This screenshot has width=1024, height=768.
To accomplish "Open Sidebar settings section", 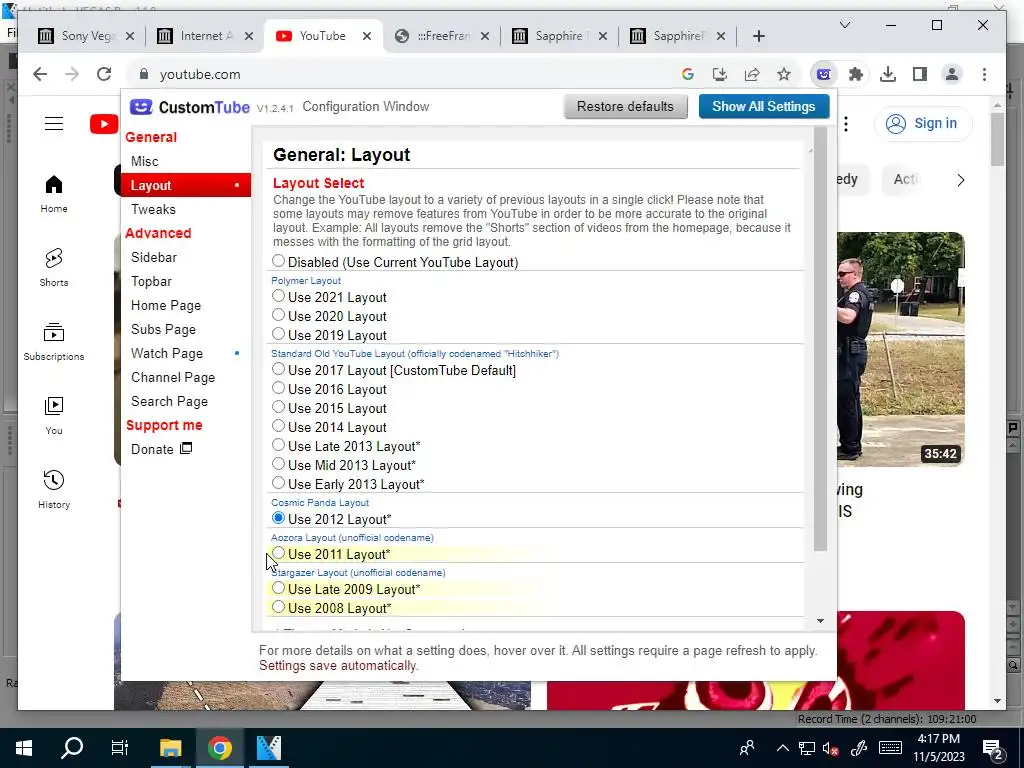I will point(153,257).
